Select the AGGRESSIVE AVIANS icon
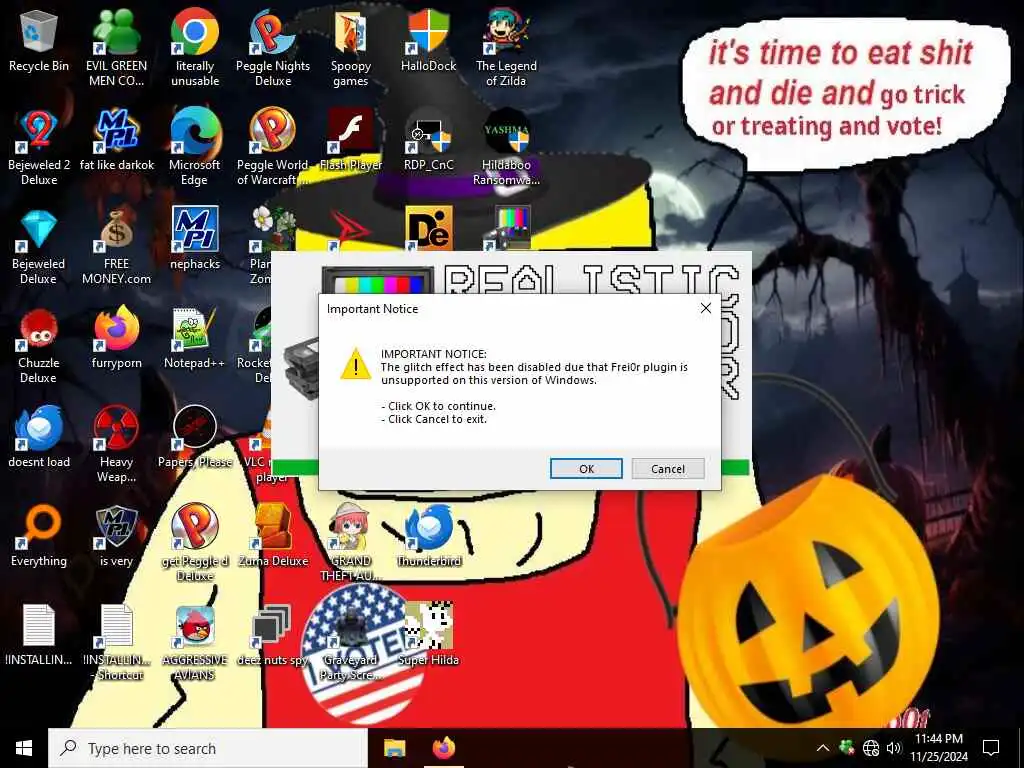This screenshot has width=1024, height=768. coord(195,643)
